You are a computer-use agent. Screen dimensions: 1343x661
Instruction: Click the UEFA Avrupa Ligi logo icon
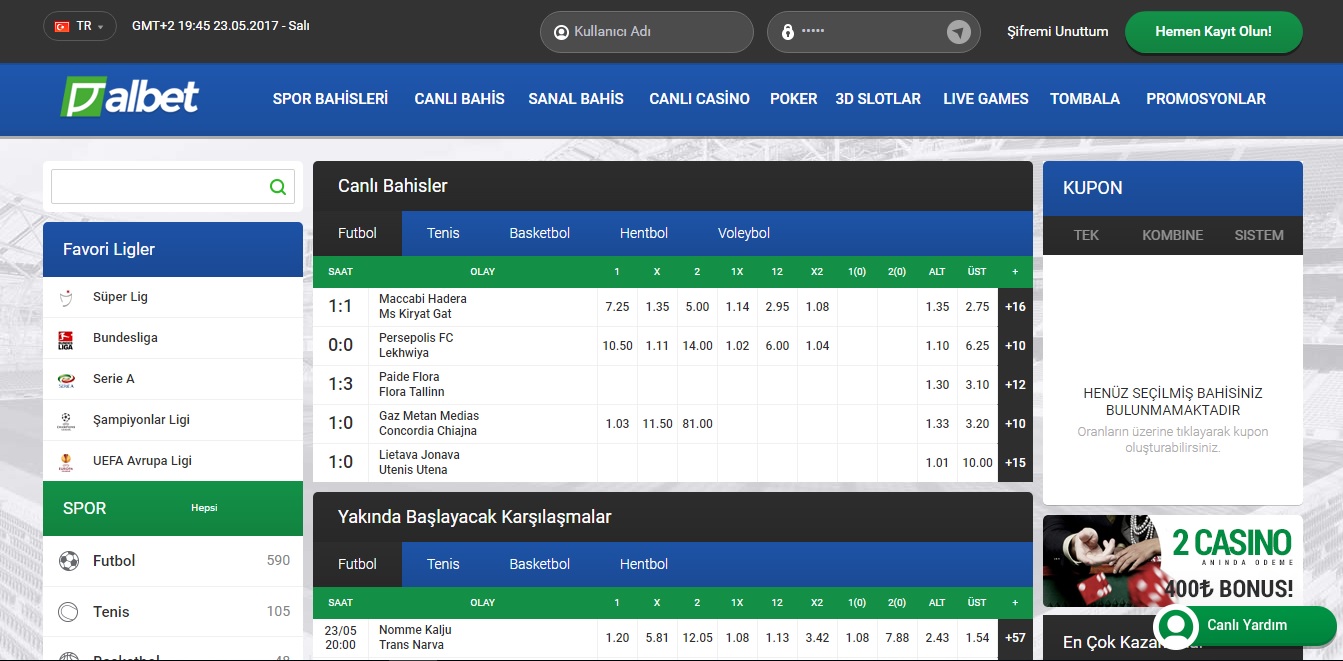point(66,462)
